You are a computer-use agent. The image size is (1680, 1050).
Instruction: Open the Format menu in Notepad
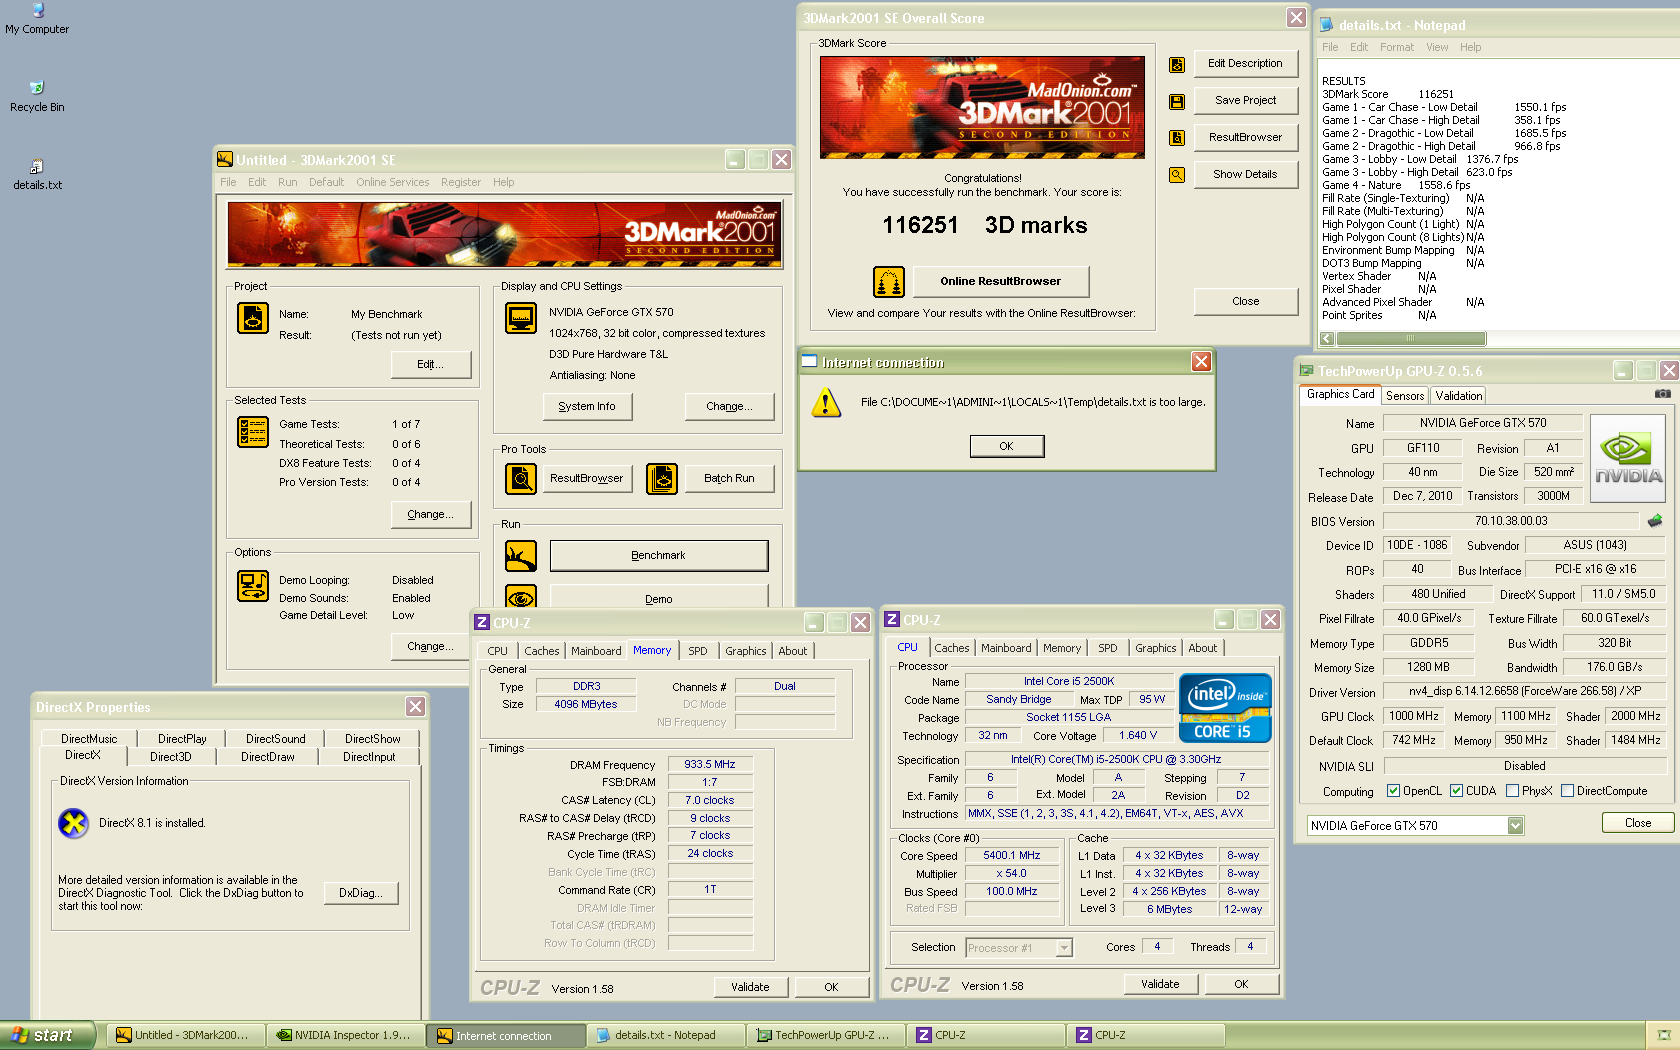1396,47
